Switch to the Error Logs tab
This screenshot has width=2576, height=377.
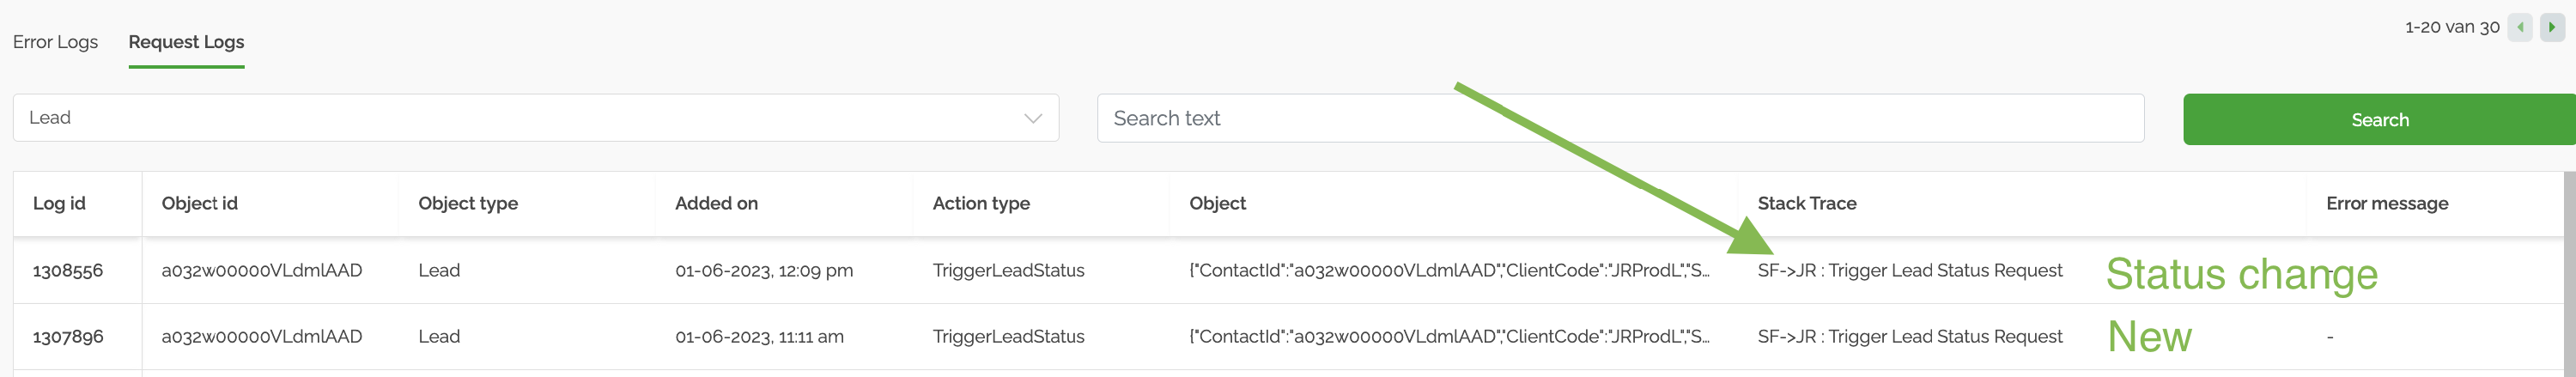coord(55,42)
